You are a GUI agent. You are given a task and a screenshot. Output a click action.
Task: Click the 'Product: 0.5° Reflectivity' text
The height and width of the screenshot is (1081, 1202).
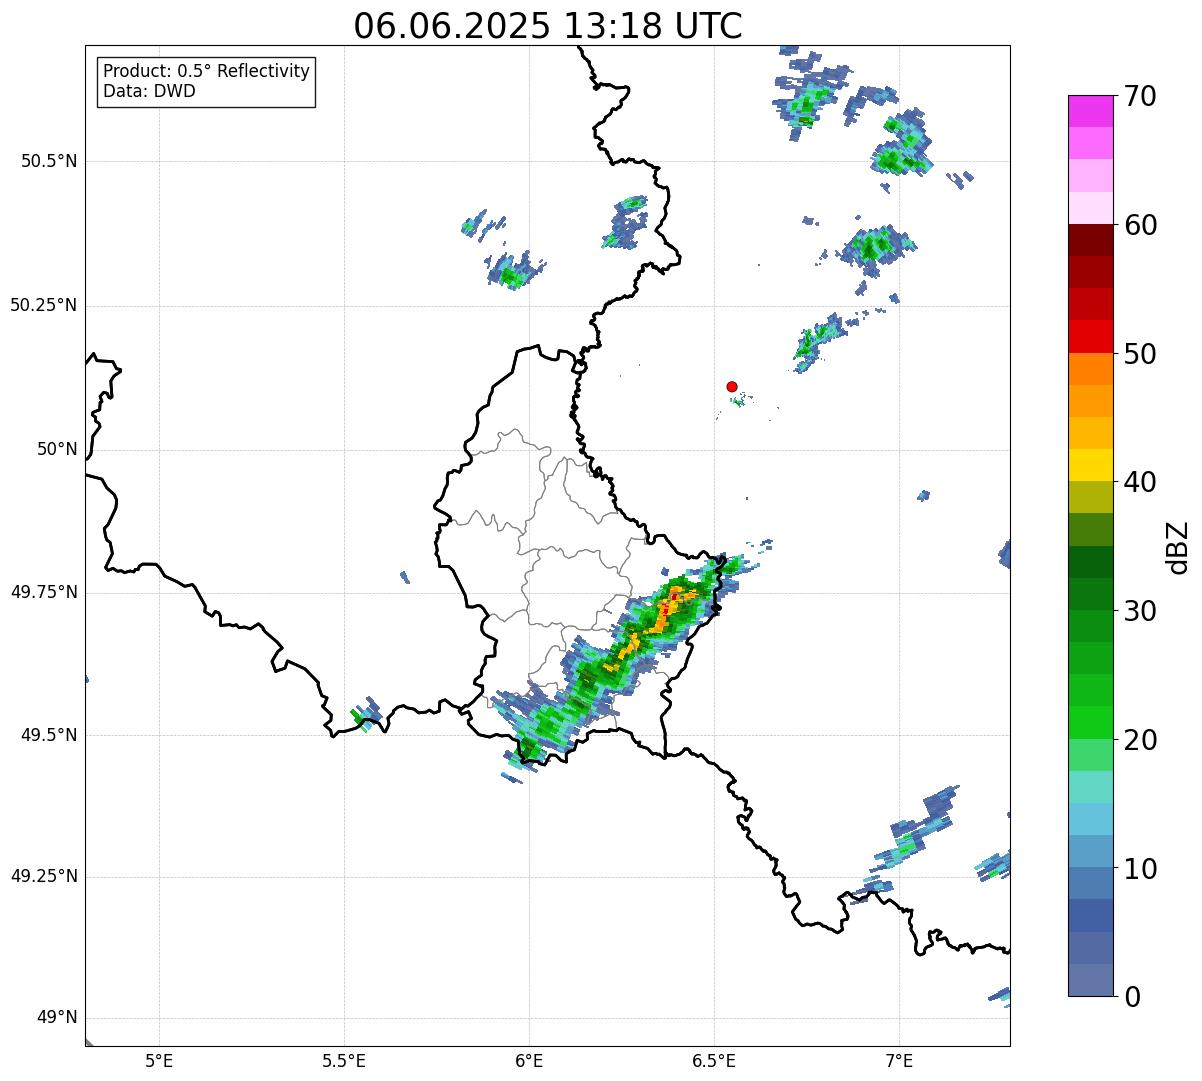click(207, 72)
